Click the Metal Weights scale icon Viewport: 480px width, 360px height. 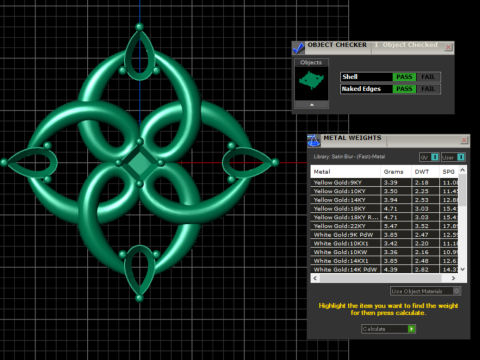coord(313,141)
